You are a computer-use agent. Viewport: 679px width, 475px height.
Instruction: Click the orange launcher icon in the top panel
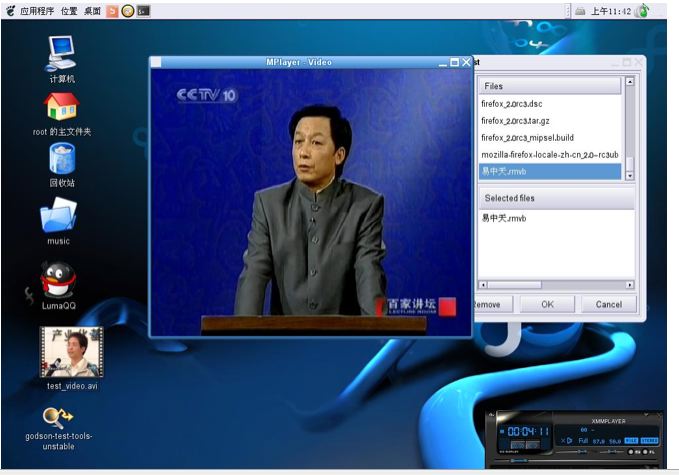pos(112,11)
